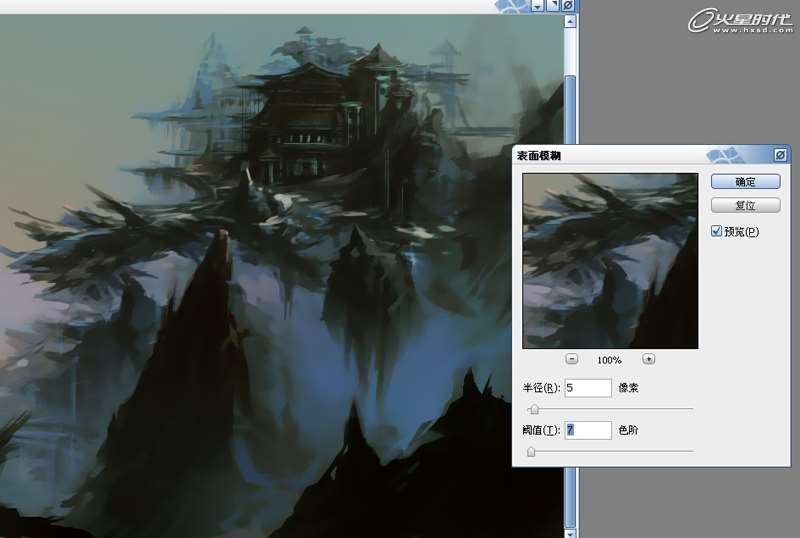Click the 像素 unit label
This screenshot has height=538, width=800.
628,388
